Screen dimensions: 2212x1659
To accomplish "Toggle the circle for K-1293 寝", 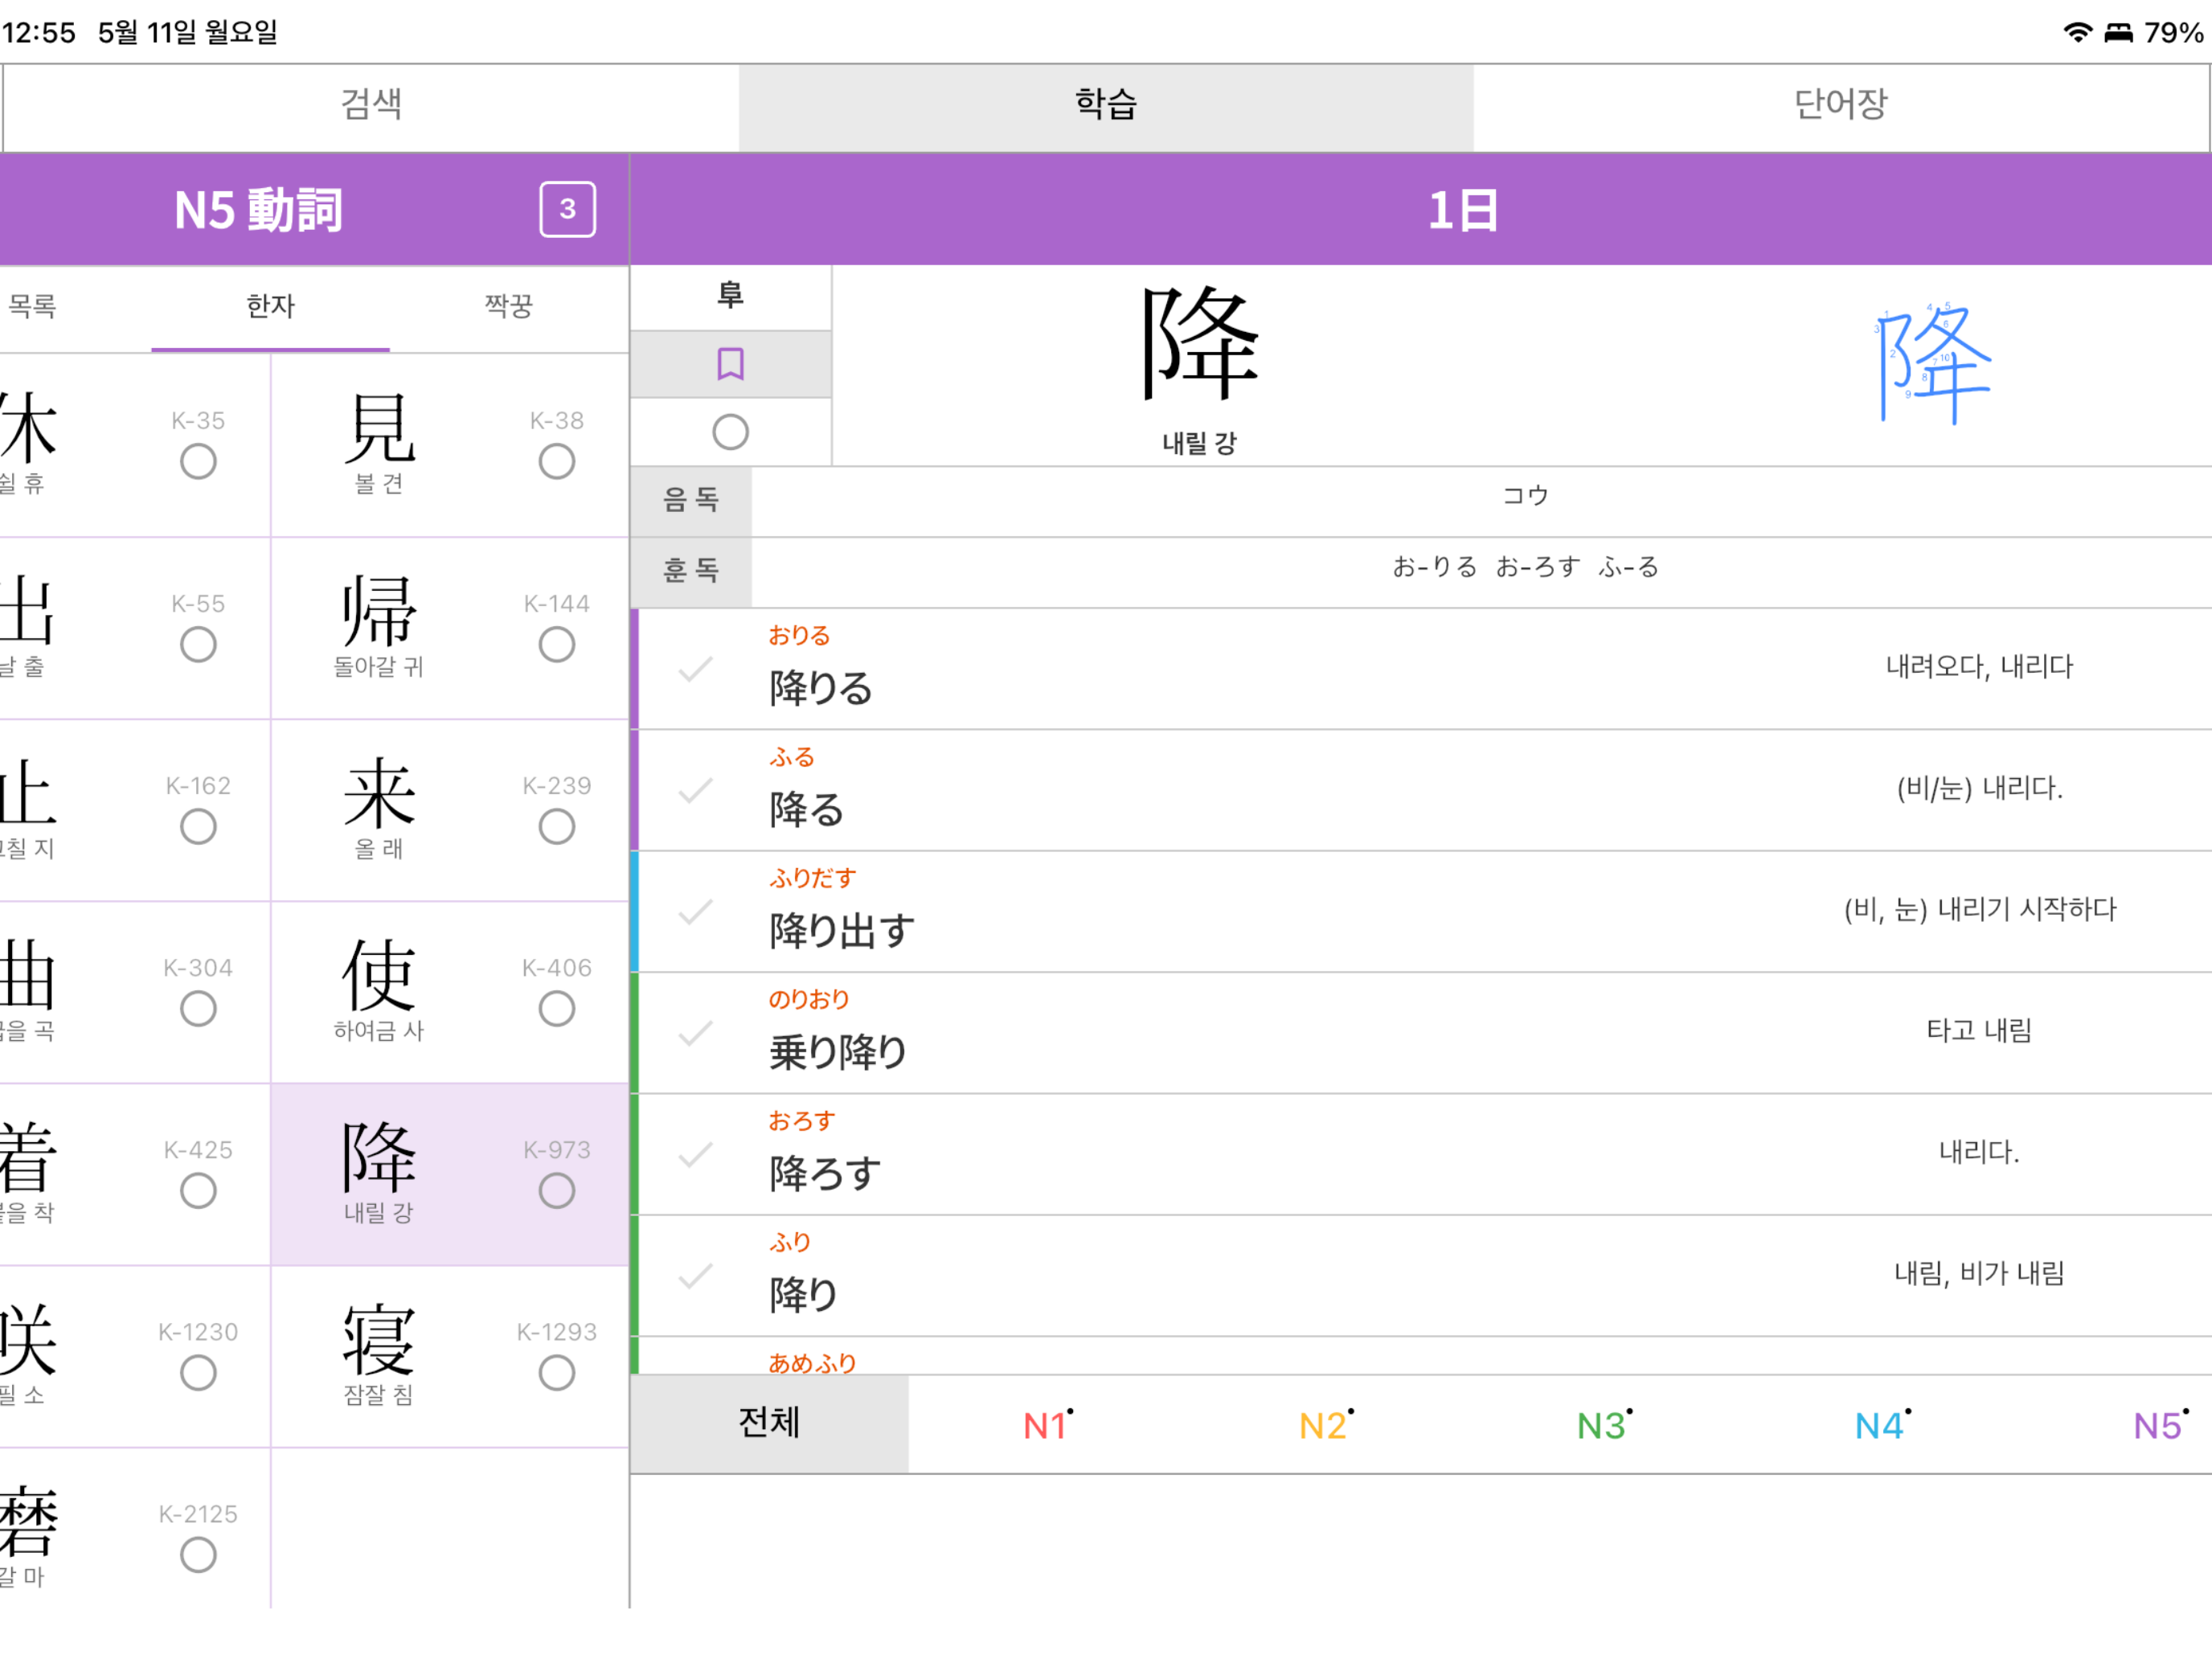I will [x=557, y=1373].
